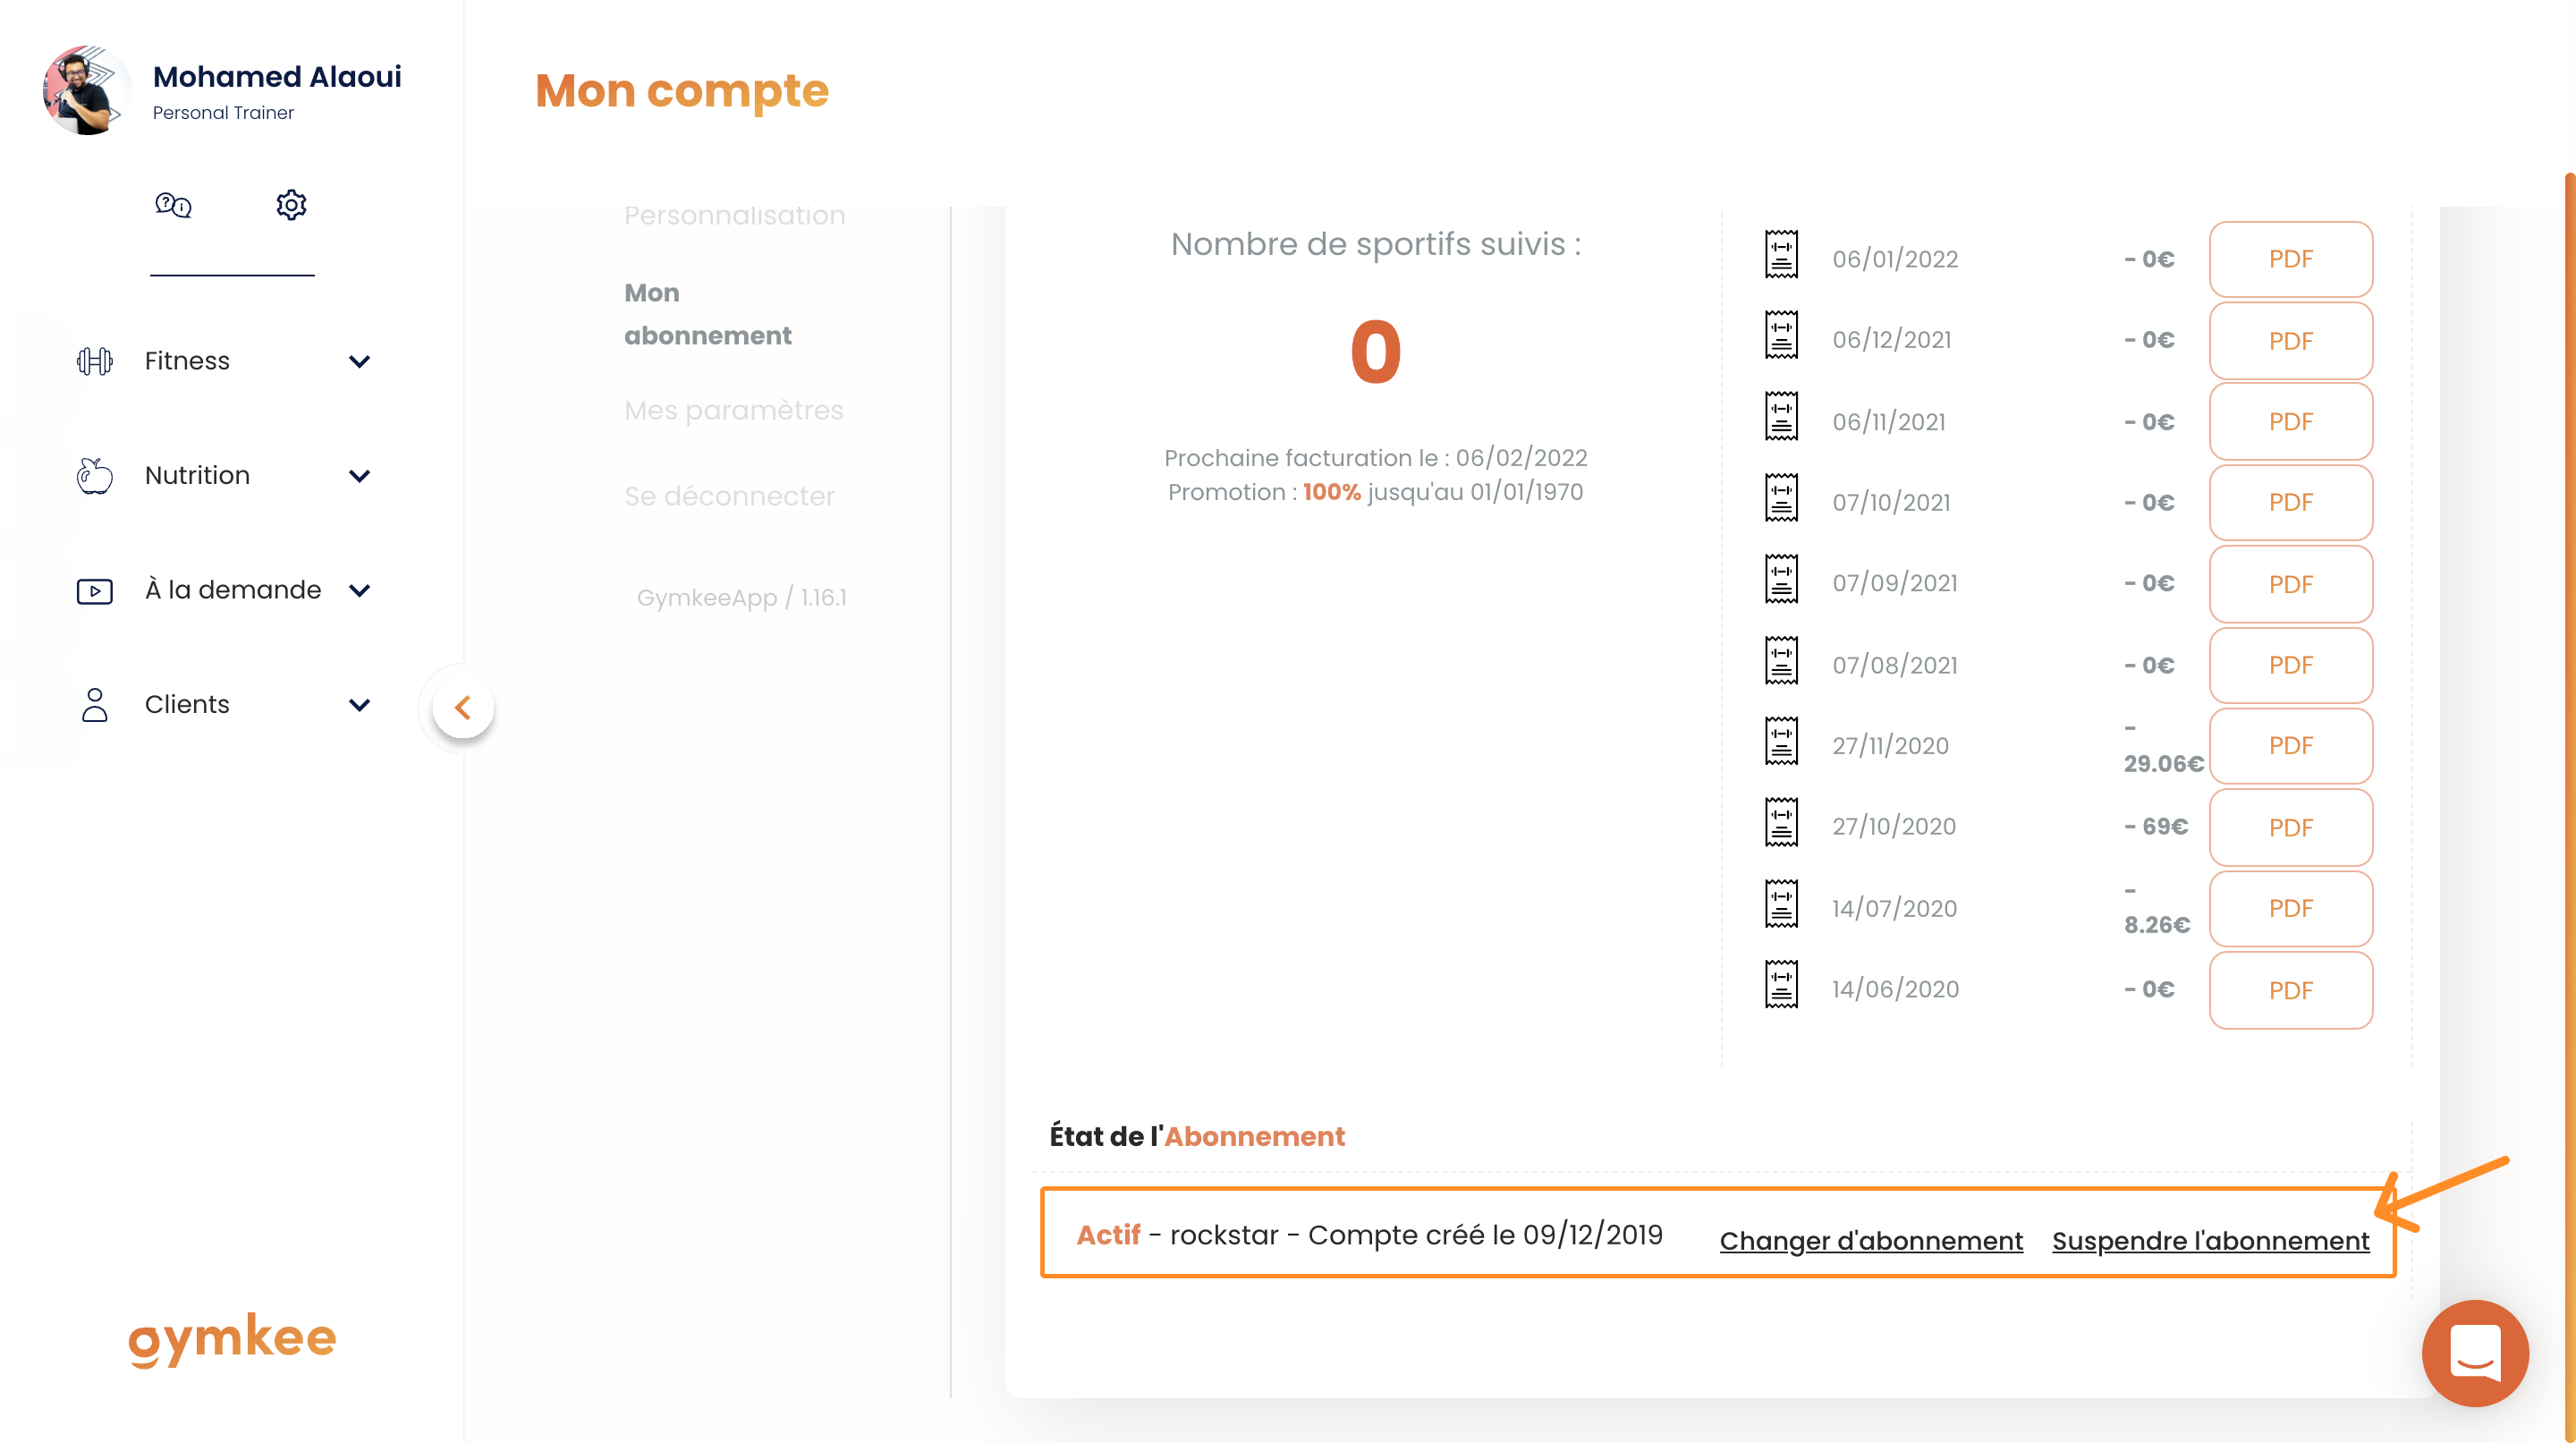Click the 8.26€ invoice amount
The width and height of the screenshot is (2576, 1443).
(x=2156, y=909)
